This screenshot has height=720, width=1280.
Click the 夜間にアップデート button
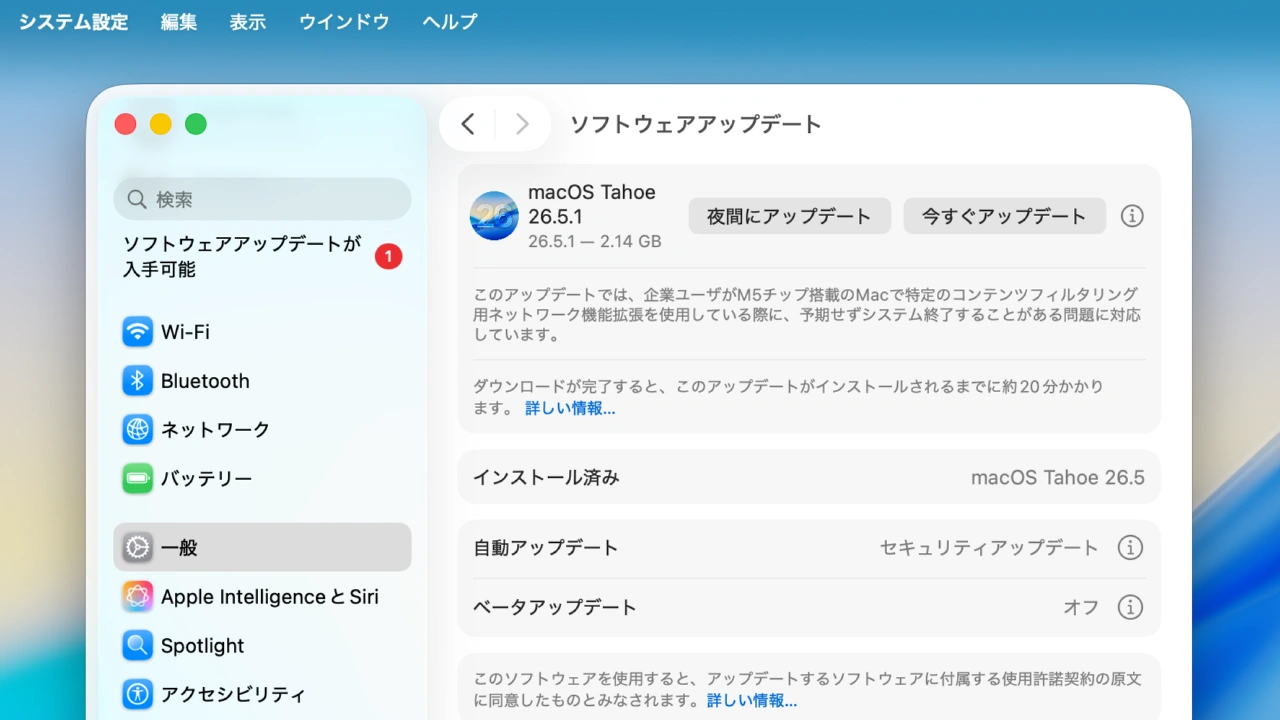(x=789, y=216)
